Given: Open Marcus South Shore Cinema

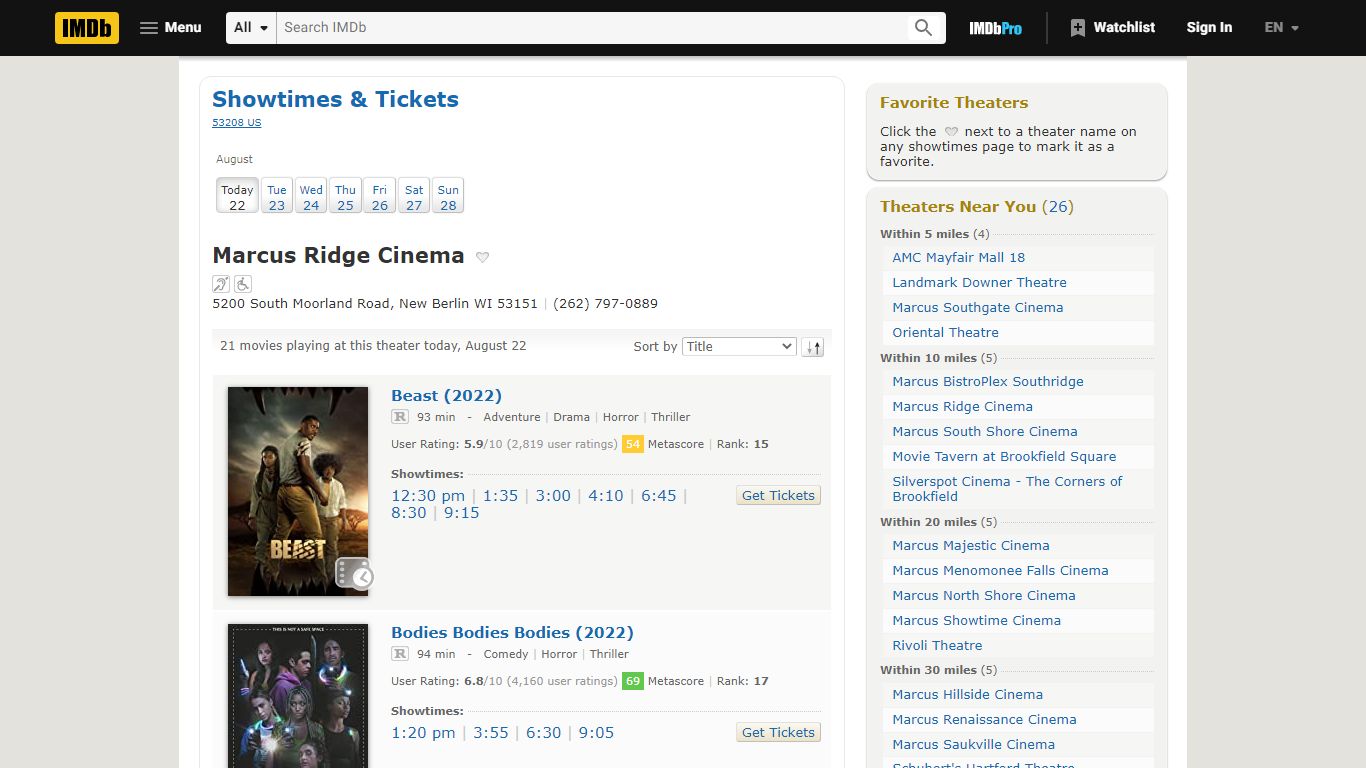Looking at the screenshot, I should pos(985,431).
